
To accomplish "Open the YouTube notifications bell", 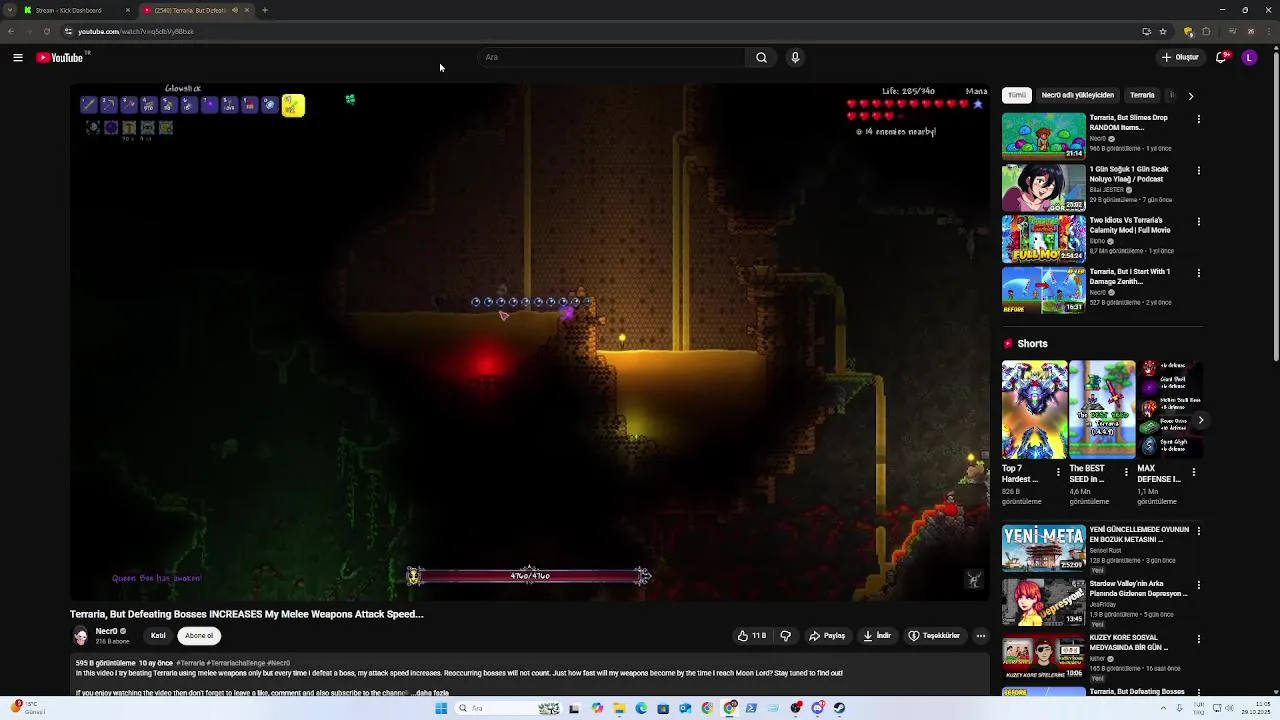I will point(1221,58).
